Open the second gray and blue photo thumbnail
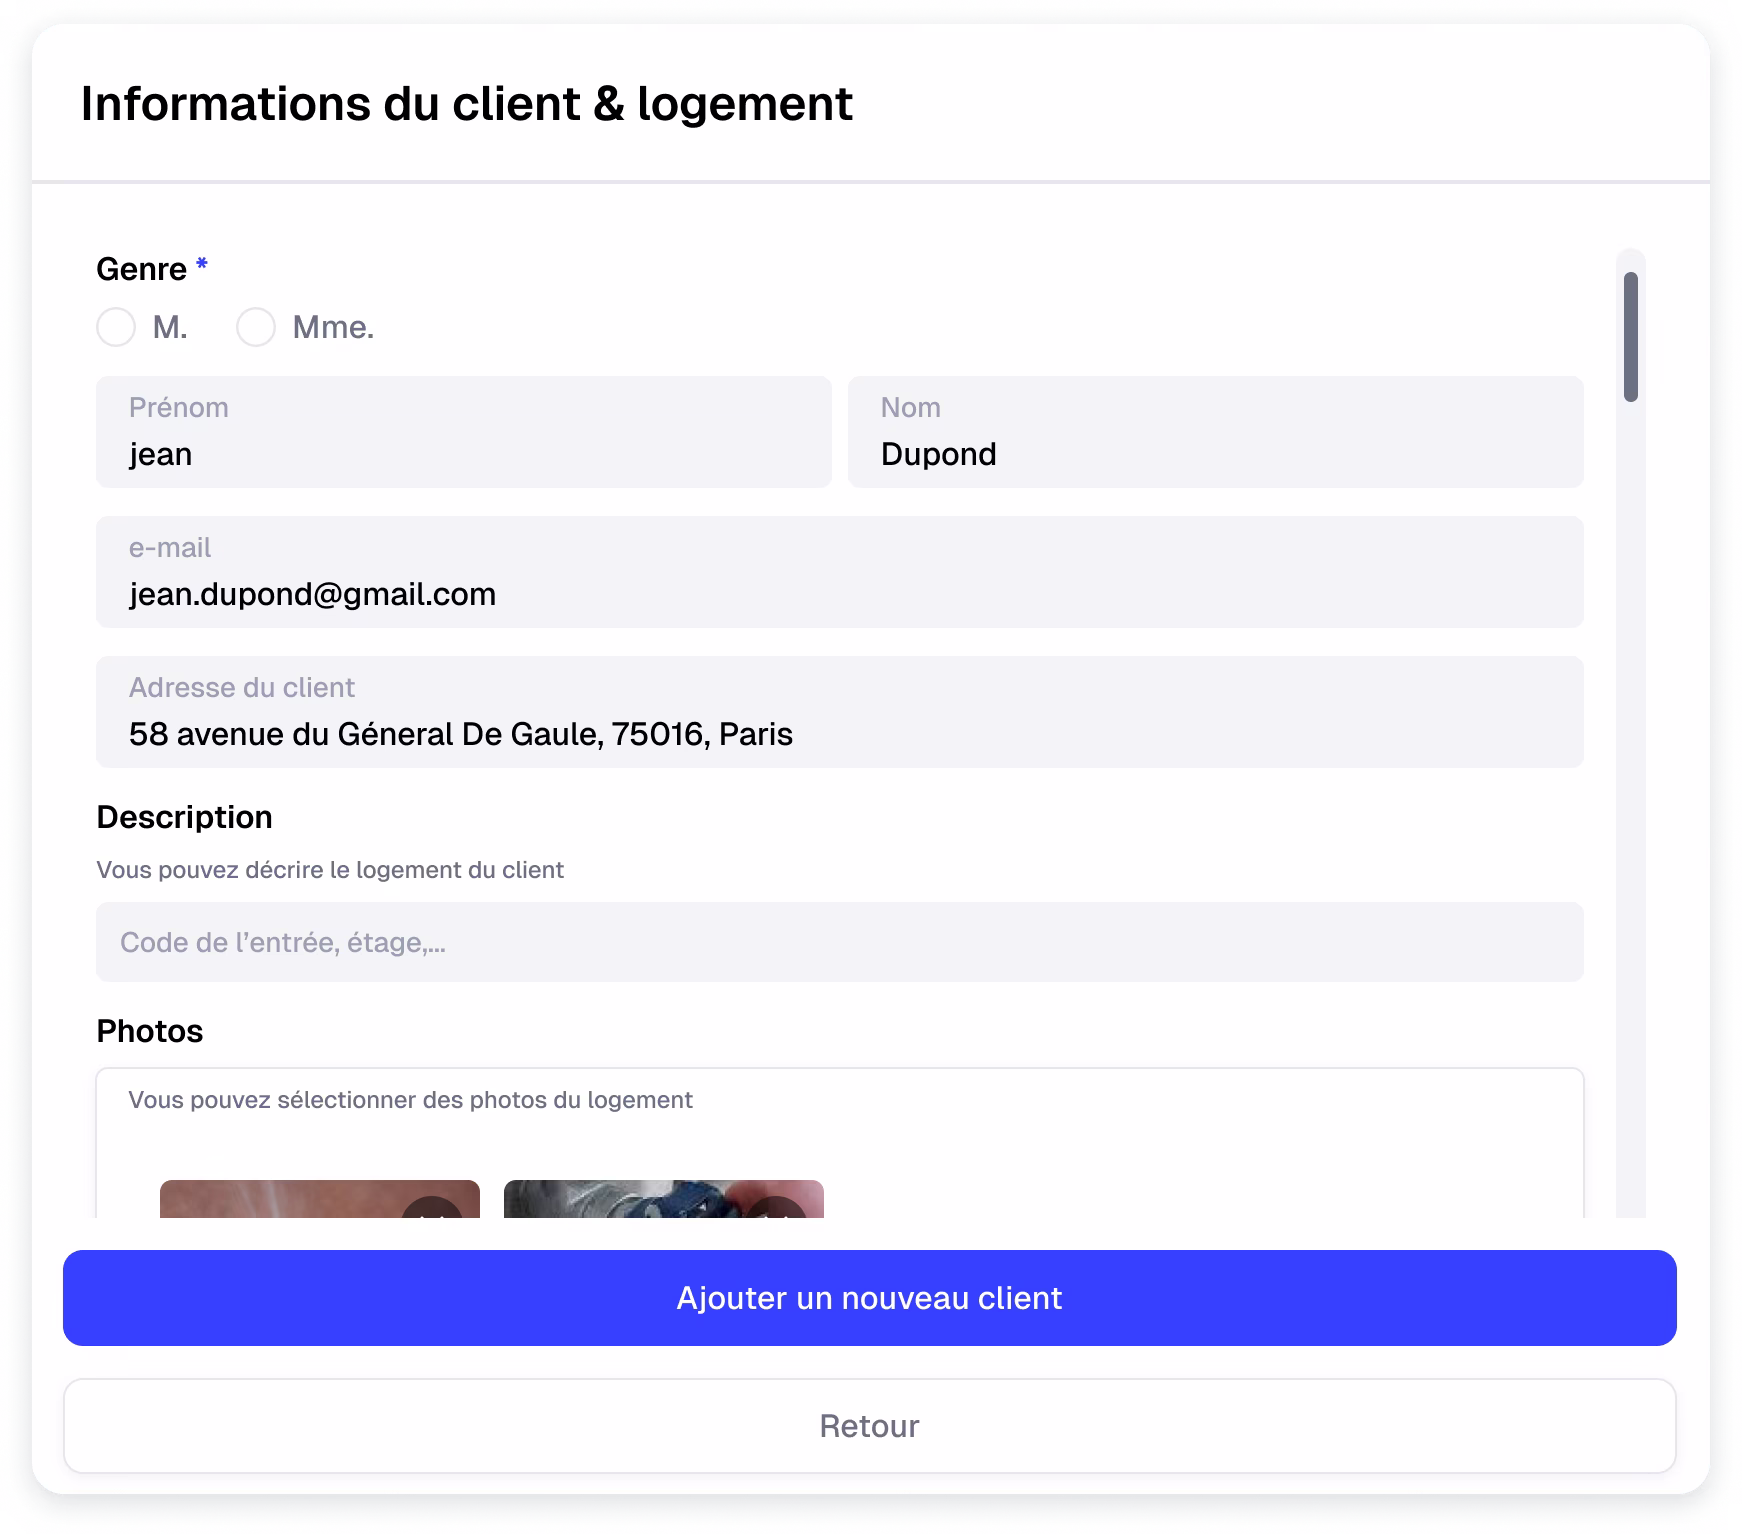 (x=664, y=1199)
